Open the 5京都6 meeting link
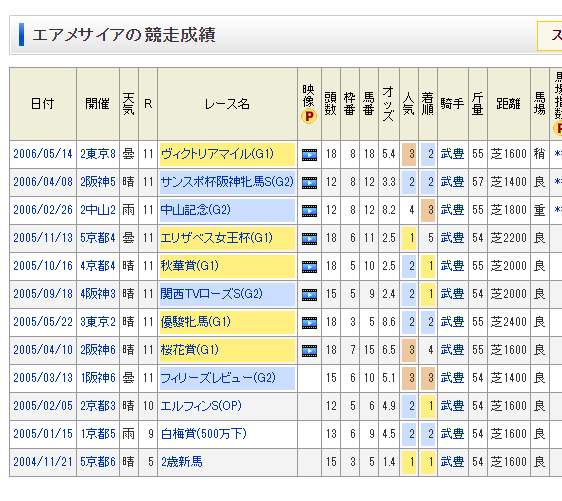This screenshot has width=562, height=501. [x=98, y=462]
